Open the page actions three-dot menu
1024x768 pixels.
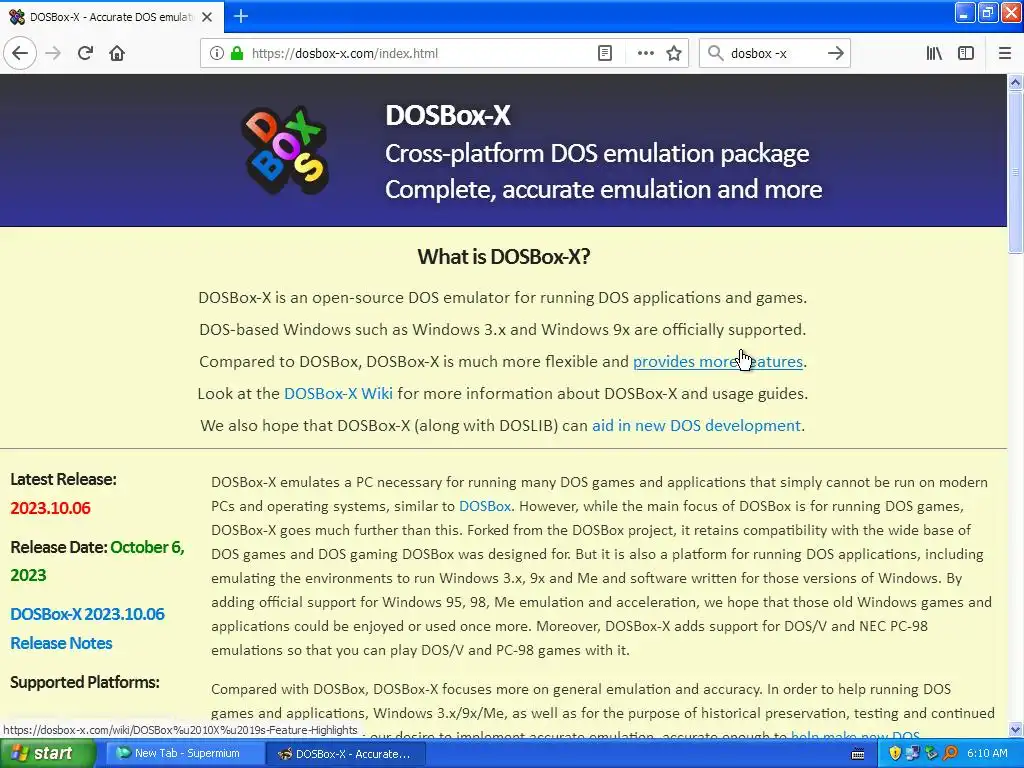[x=645, y=53]
